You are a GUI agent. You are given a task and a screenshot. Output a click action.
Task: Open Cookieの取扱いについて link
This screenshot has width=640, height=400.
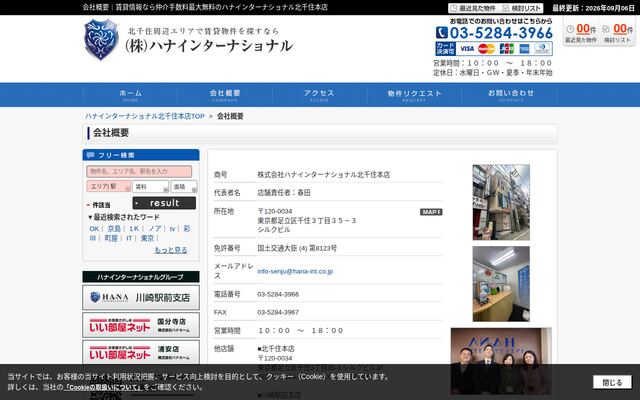pyautogui.click(x=103, y=387)
